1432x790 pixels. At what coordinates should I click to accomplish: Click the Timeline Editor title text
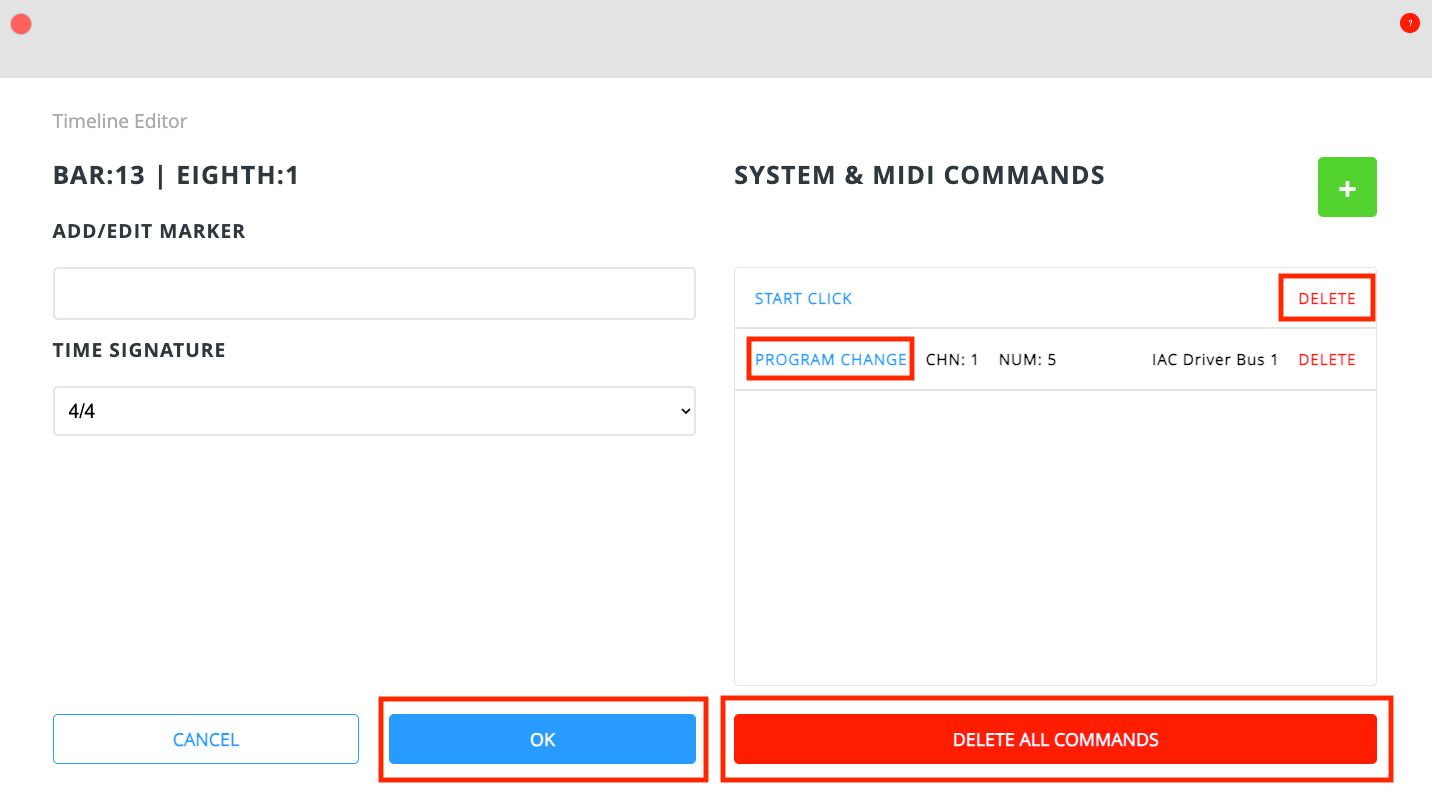click(x=120, y=121)
